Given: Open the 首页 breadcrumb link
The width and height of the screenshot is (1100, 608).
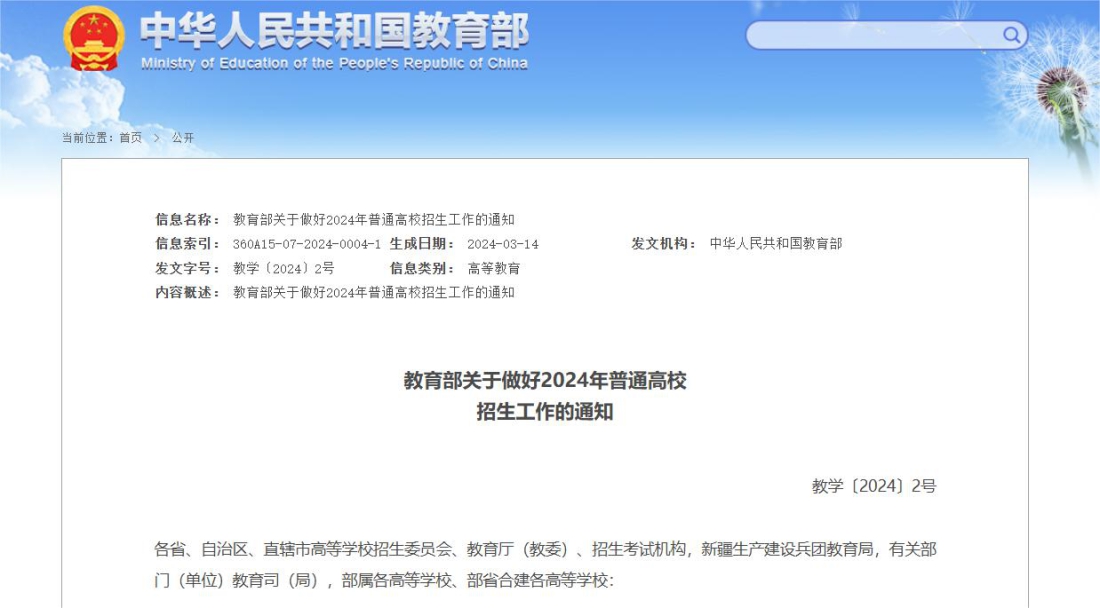Looking at the screenshot, I should pos(130,137).
